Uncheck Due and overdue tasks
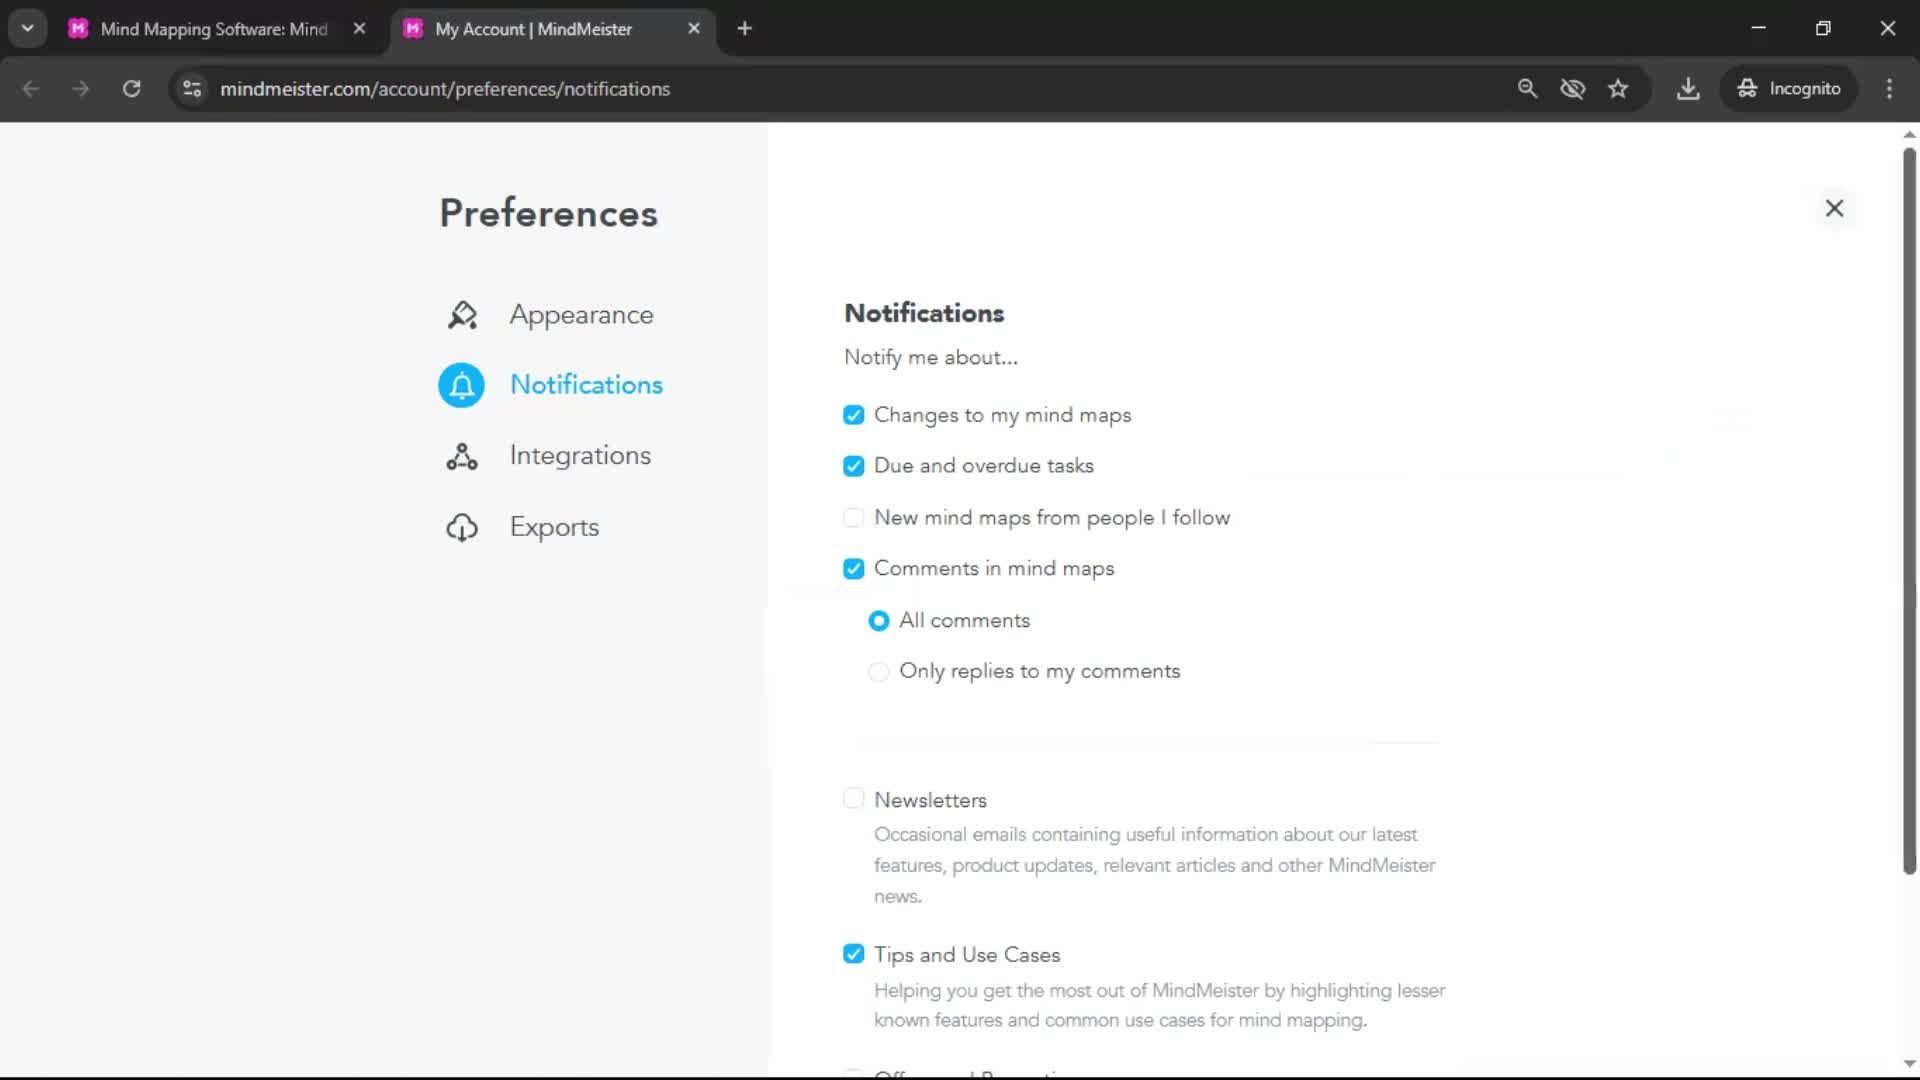 [x=853, y=466]
